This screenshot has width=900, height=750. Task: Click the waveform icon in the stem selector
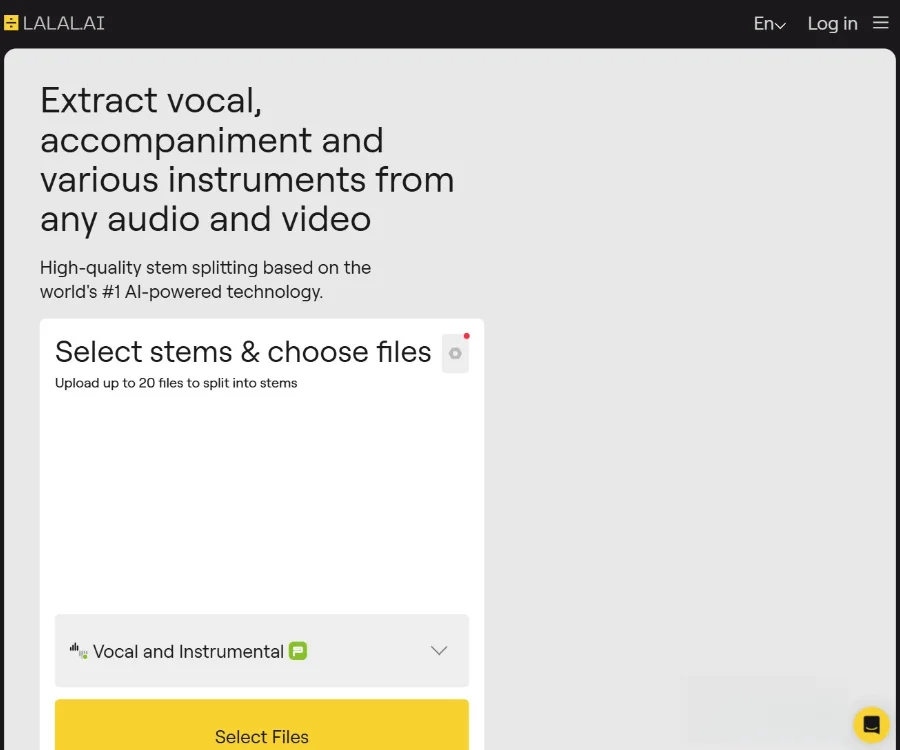77,650
